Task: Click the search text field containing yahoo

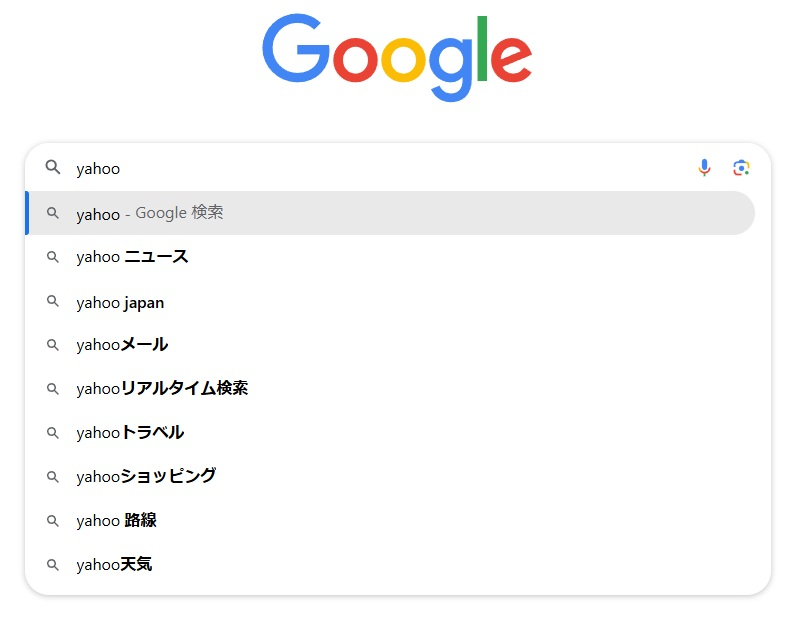Action: (x=380, y=168)
